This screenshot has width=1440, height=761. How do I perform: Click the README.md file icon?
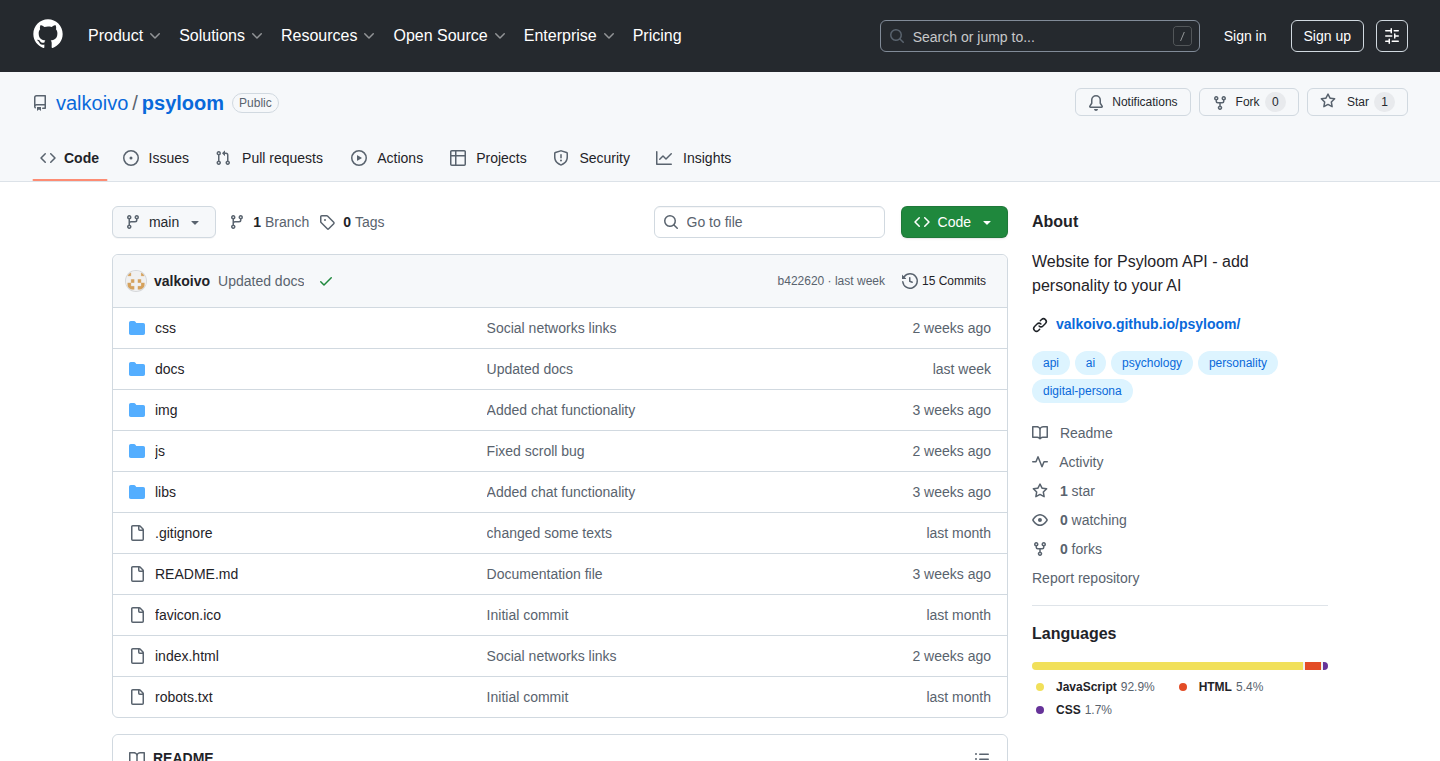pos(137,574)
